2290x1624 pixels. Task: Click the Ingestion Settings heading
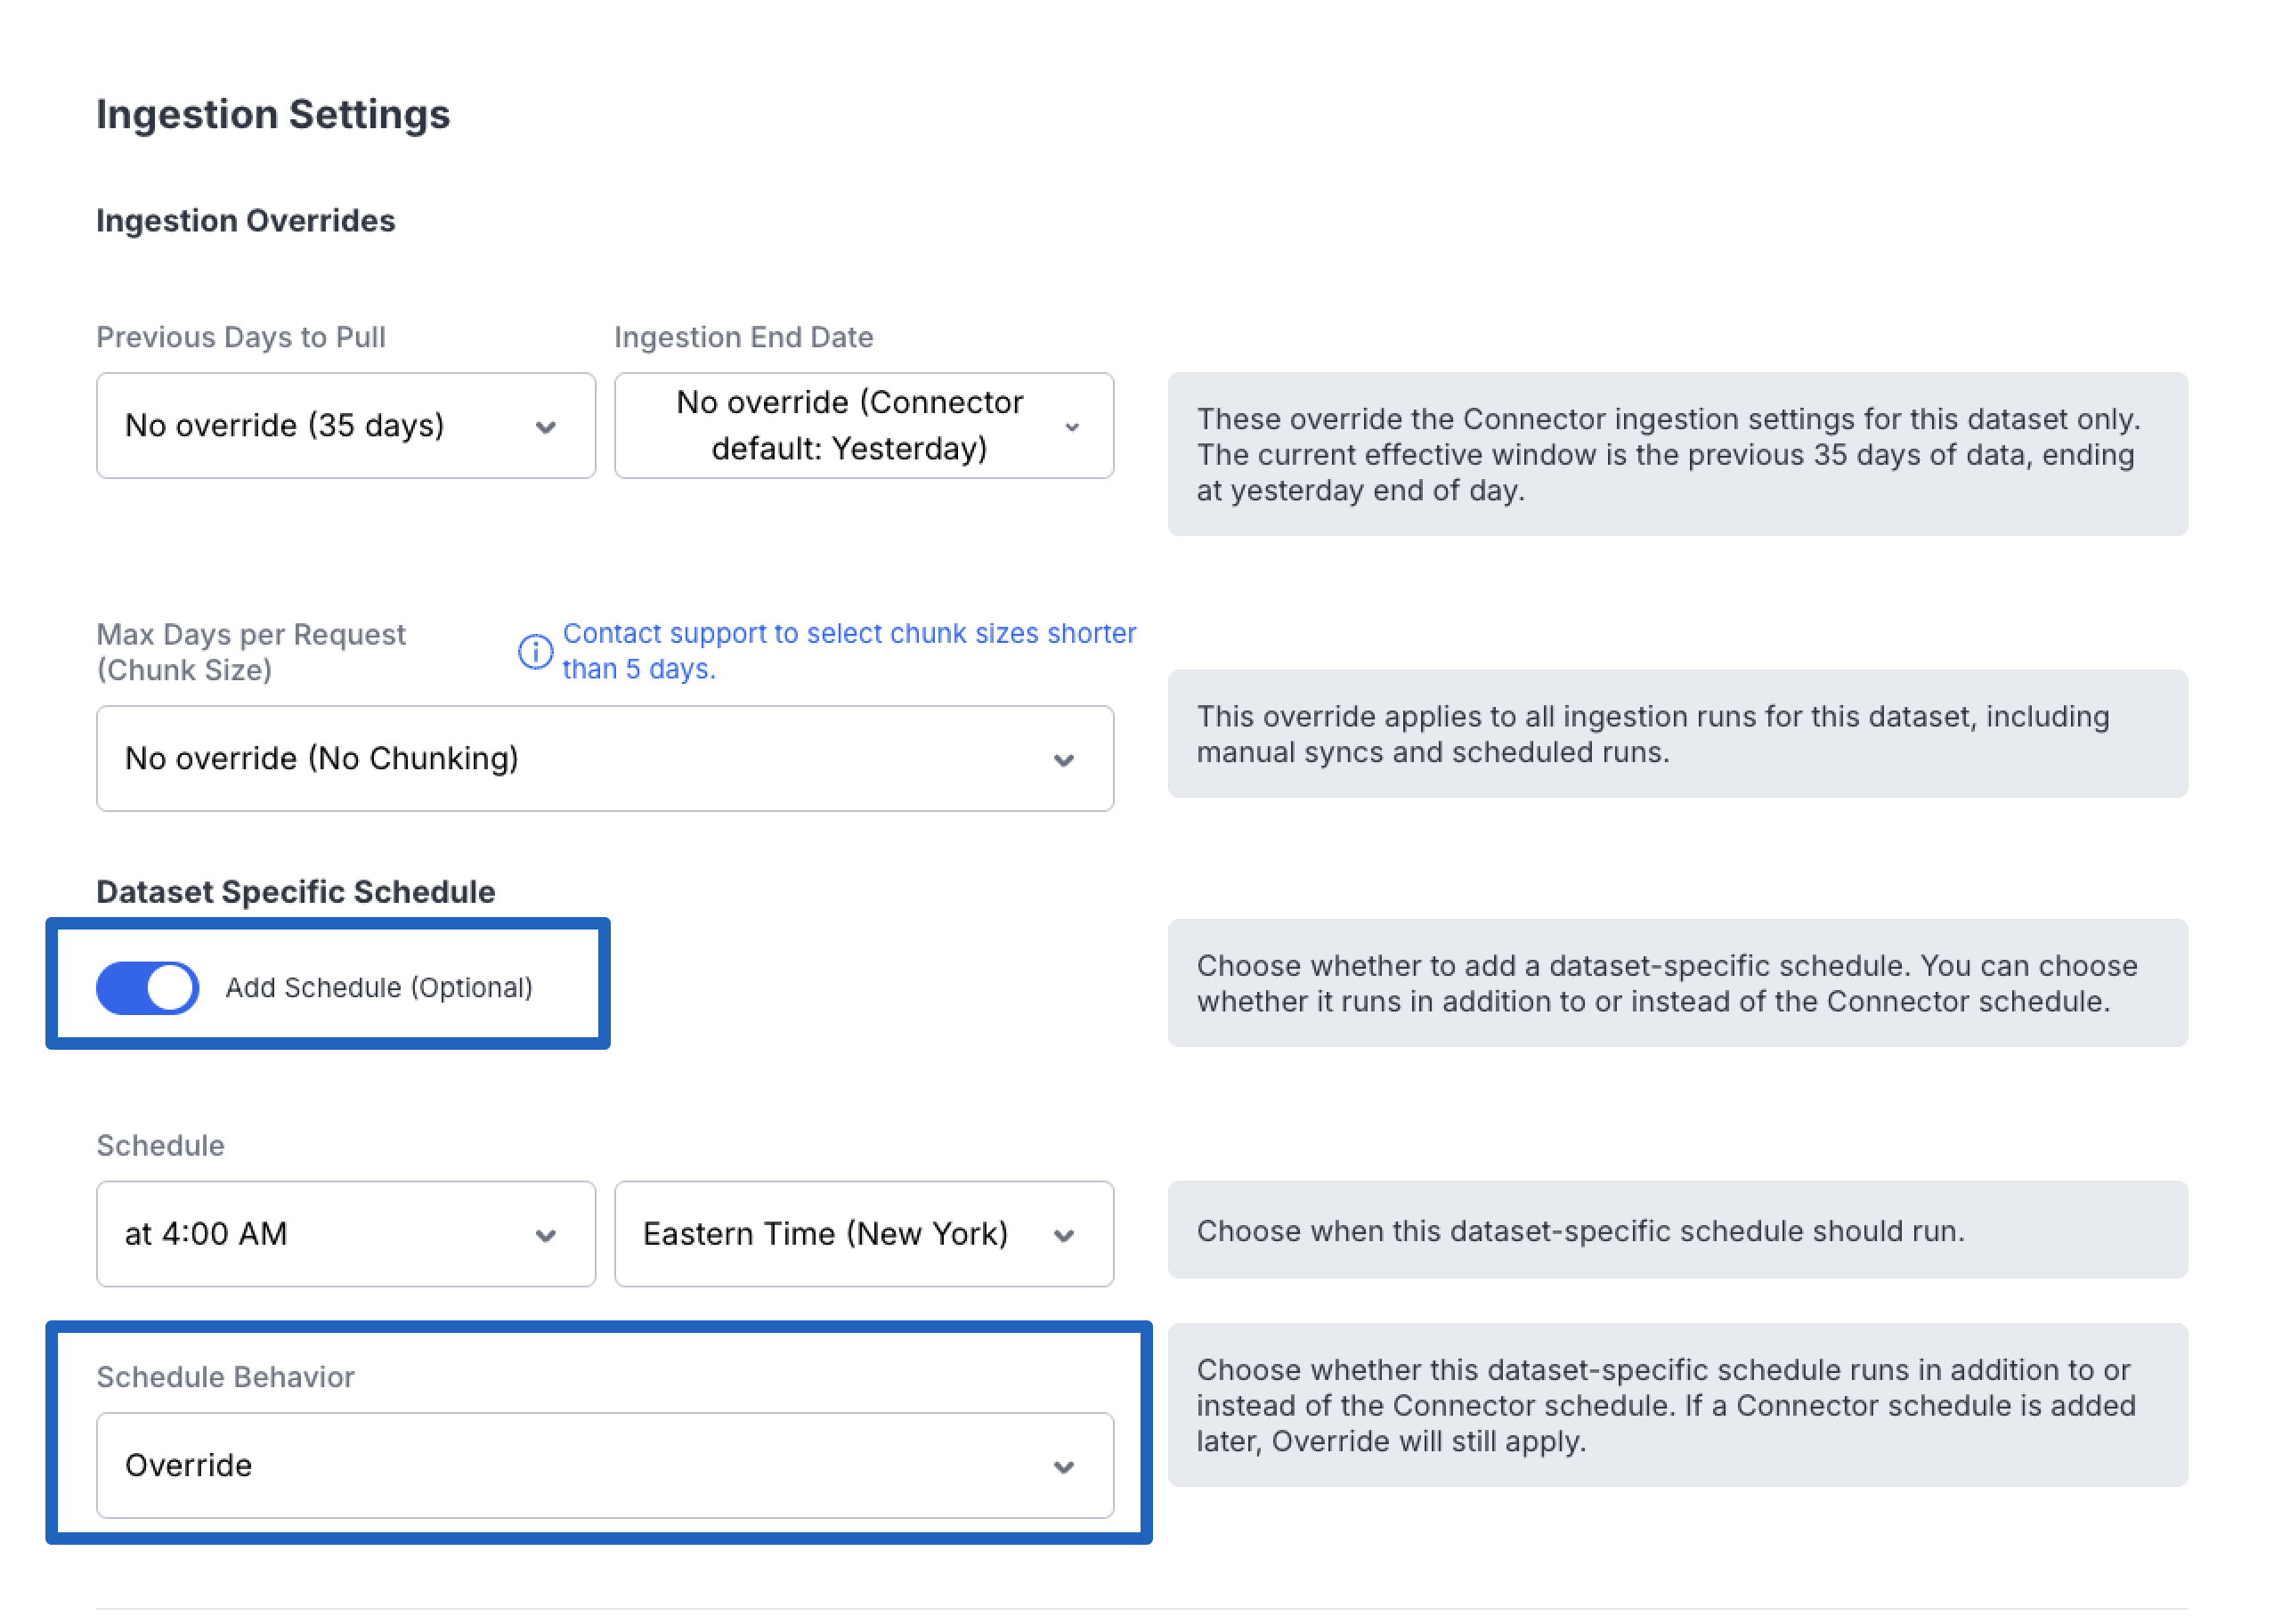tap(273, 114)
